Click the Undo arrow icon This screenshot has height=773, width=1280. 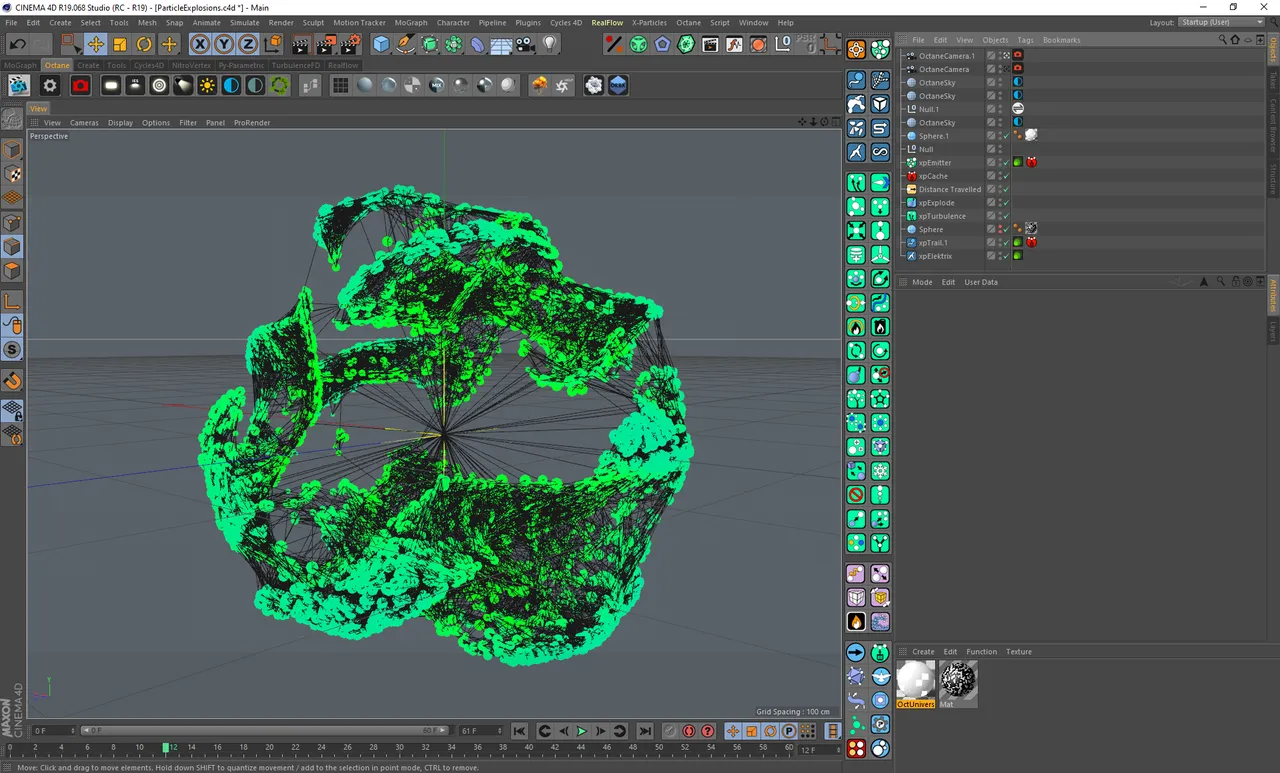(18, 44)
